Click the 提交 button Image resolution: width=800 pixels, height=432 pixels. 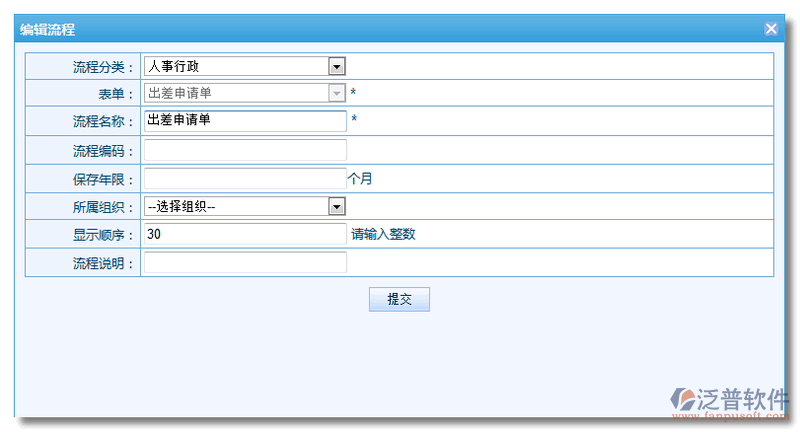399,299
